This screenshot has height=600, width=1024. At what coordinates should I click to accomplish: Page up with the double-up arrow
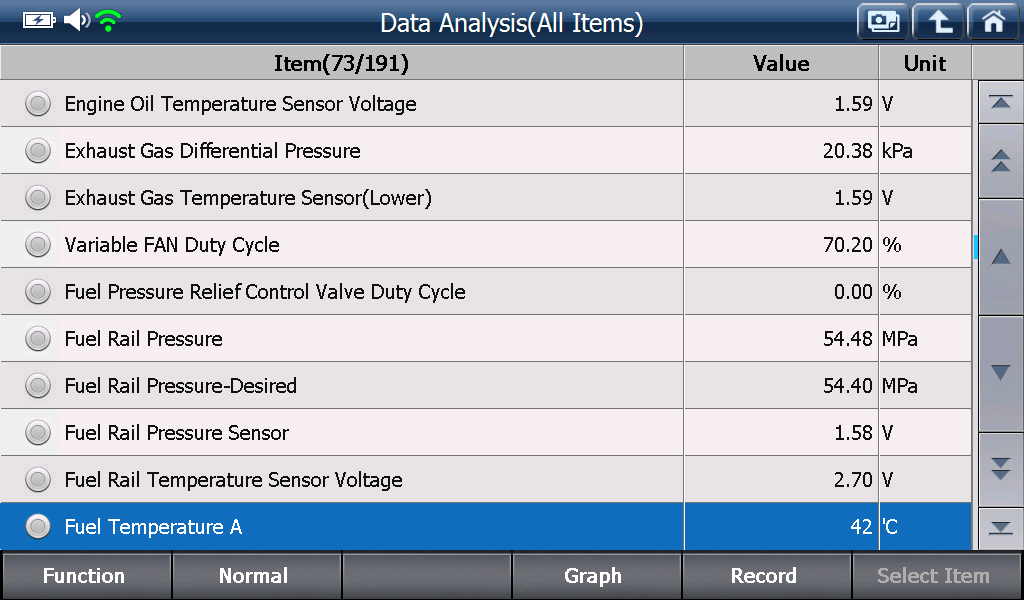coord(1000,161)
